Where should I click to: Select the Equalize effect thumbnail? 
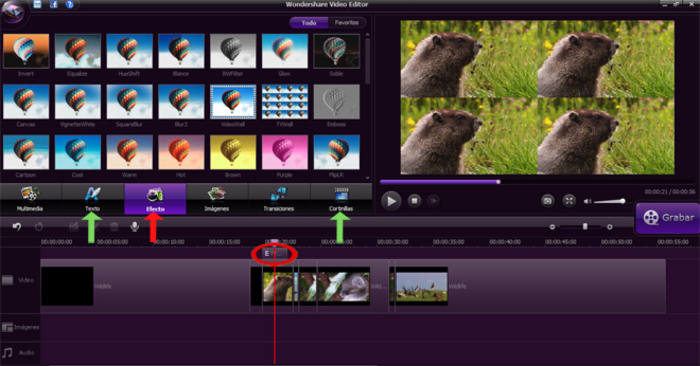tap(78, 51)
